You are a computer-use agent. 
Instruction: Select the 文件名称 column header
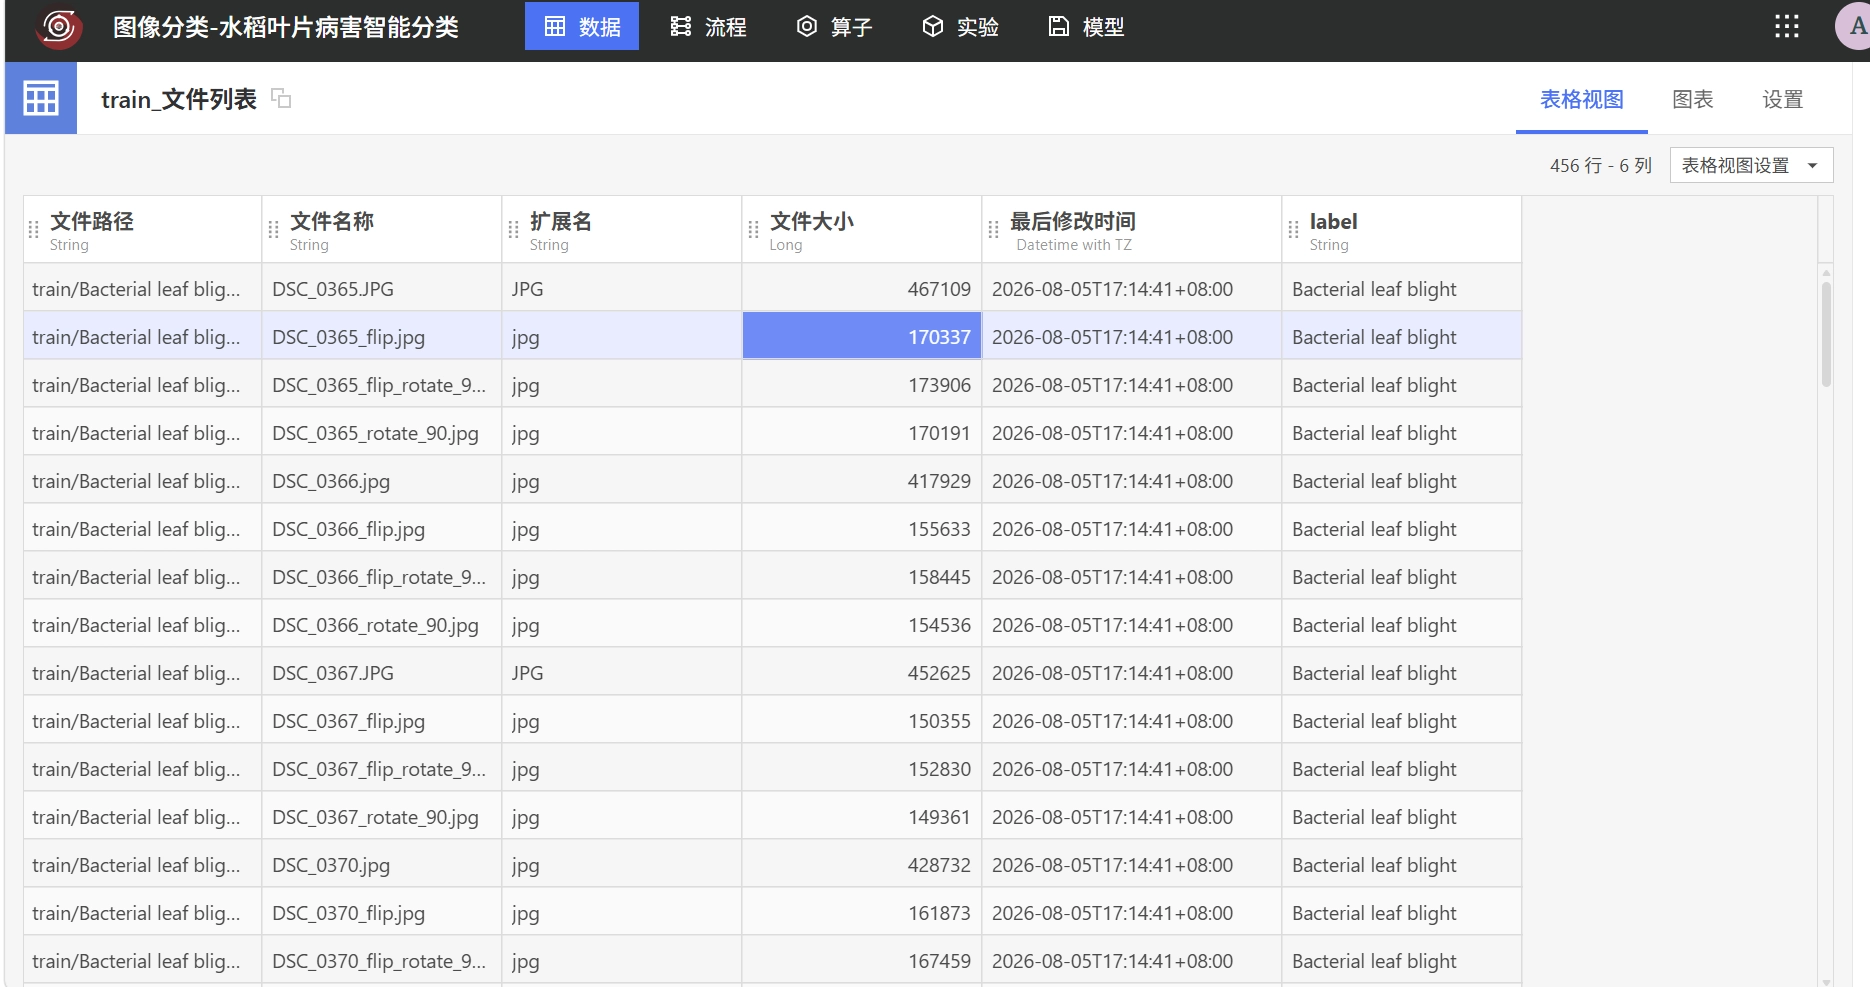pyautogui.click(x=382, y=229)
